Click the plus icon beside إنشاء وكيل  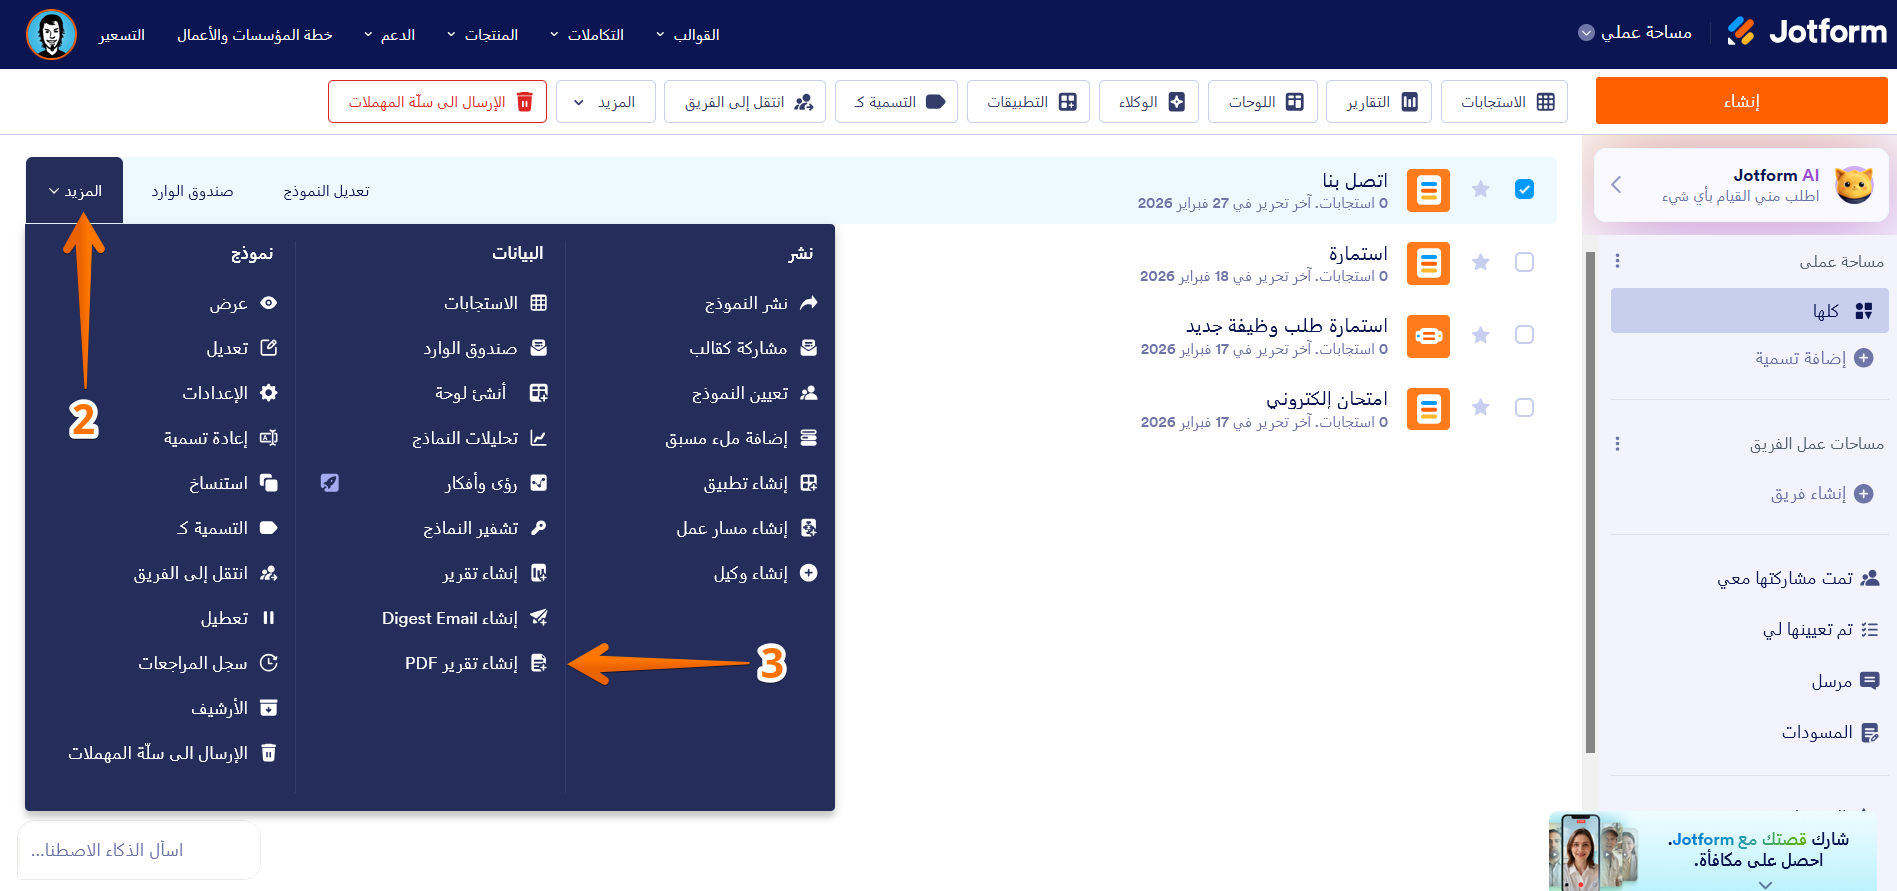pyautogui.click(x=809, y=573)
